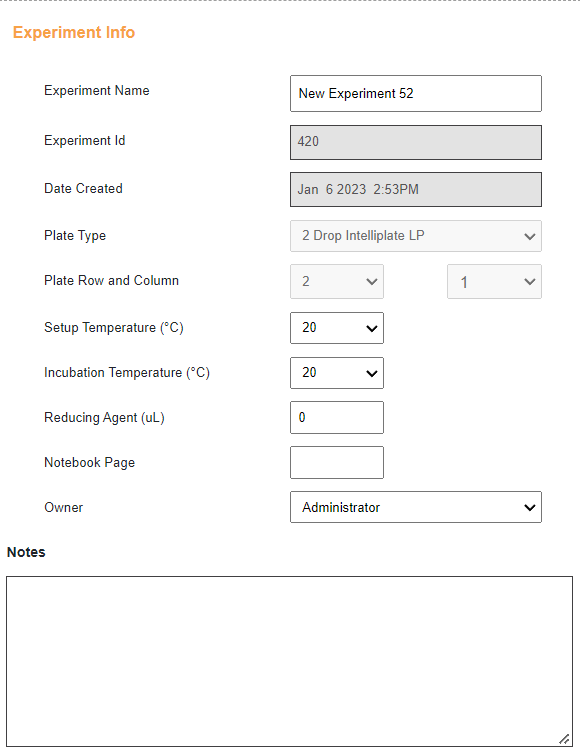Click the Notebook Page label
The width and height of the screenshot is (580, 754).
click(x=89, y=463)
